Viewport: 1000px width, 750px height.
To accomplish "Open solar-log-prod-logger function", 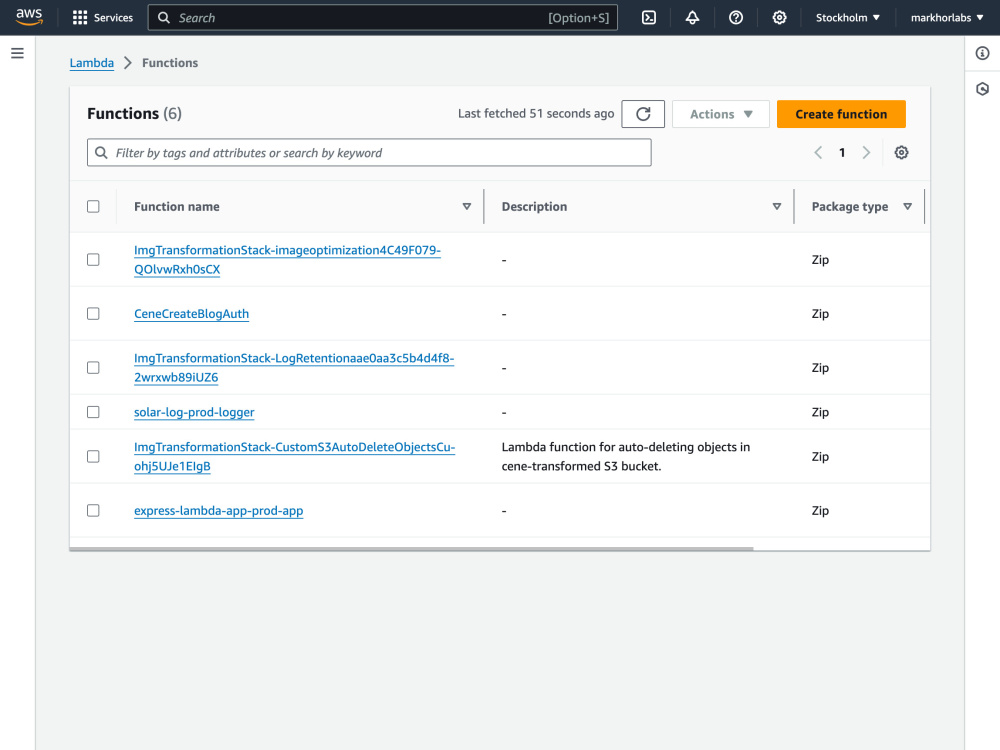I will 194,412.
